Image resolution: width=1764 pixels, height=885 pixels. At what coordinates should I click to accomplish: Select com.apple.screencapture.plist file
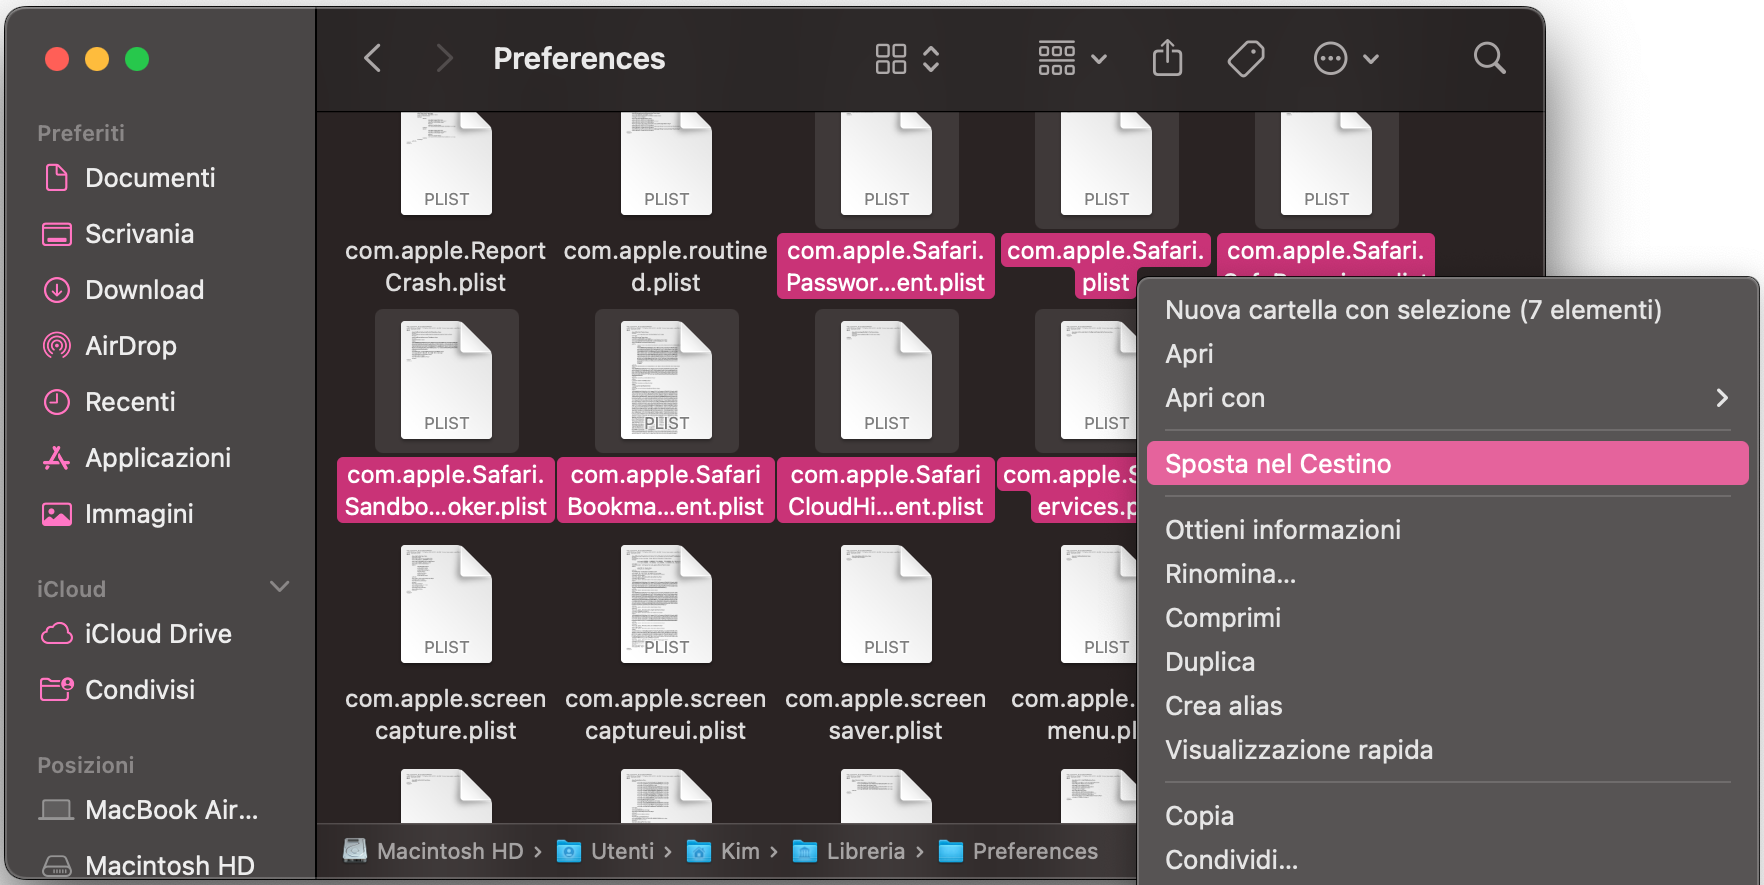pos(446,606)
